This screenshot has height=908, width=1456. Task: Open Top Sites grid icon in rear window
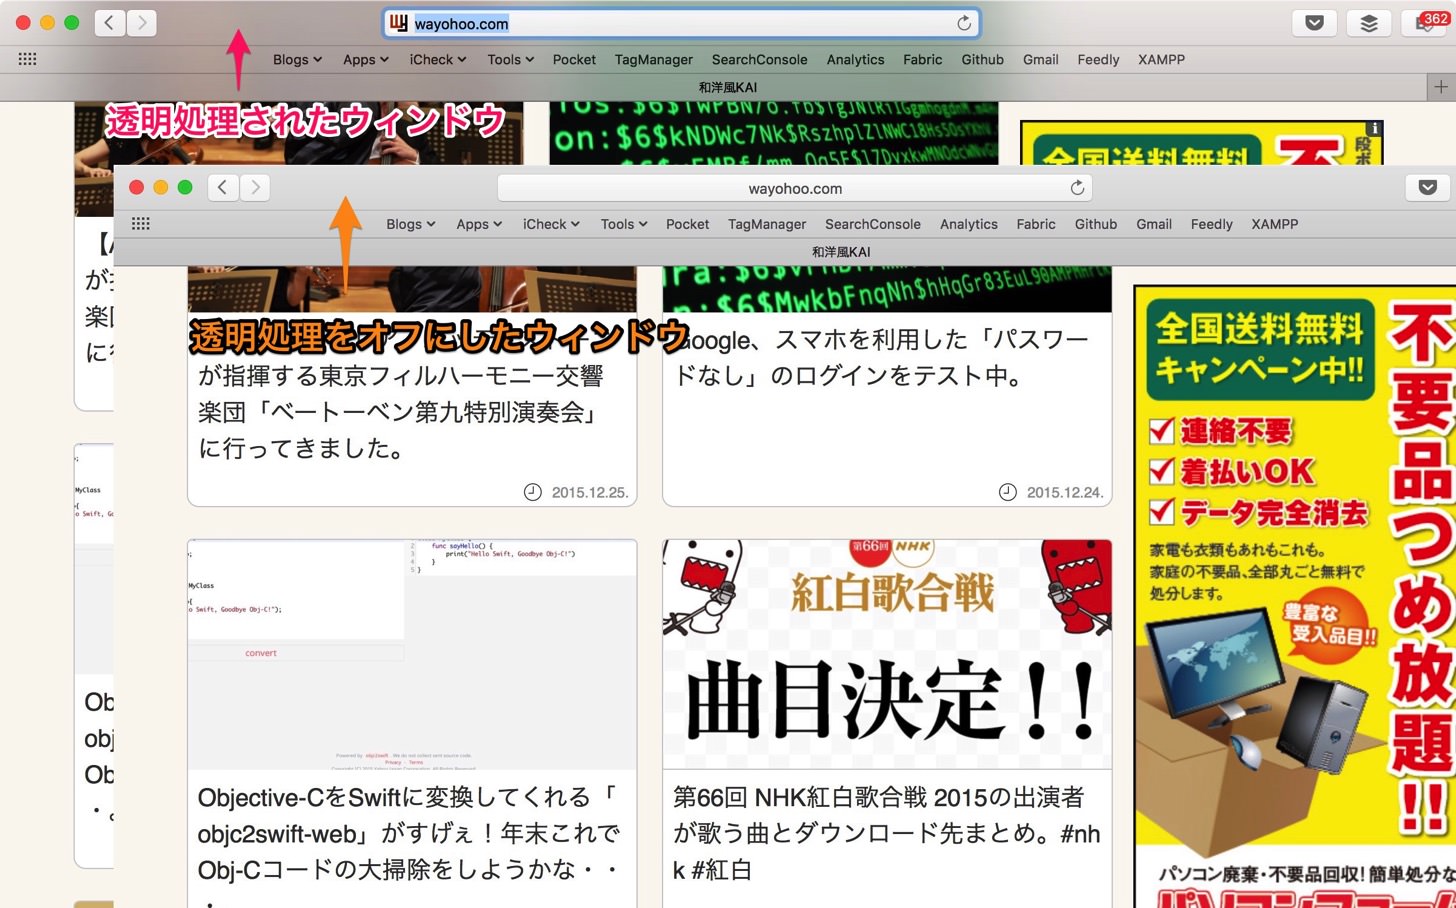(28, 59)
